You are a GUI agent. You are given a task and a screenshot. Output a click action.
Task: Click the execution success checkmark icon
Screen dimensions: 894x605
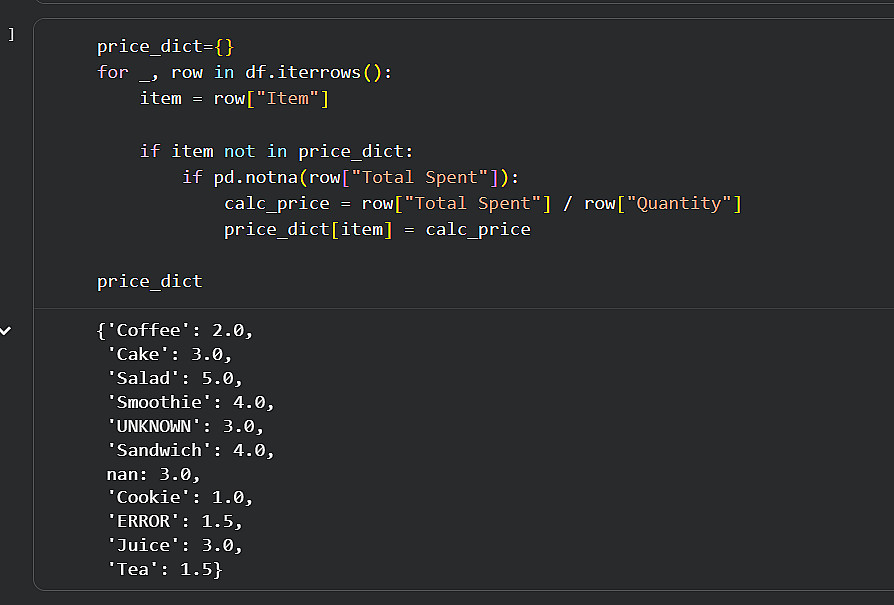[5, 331]
